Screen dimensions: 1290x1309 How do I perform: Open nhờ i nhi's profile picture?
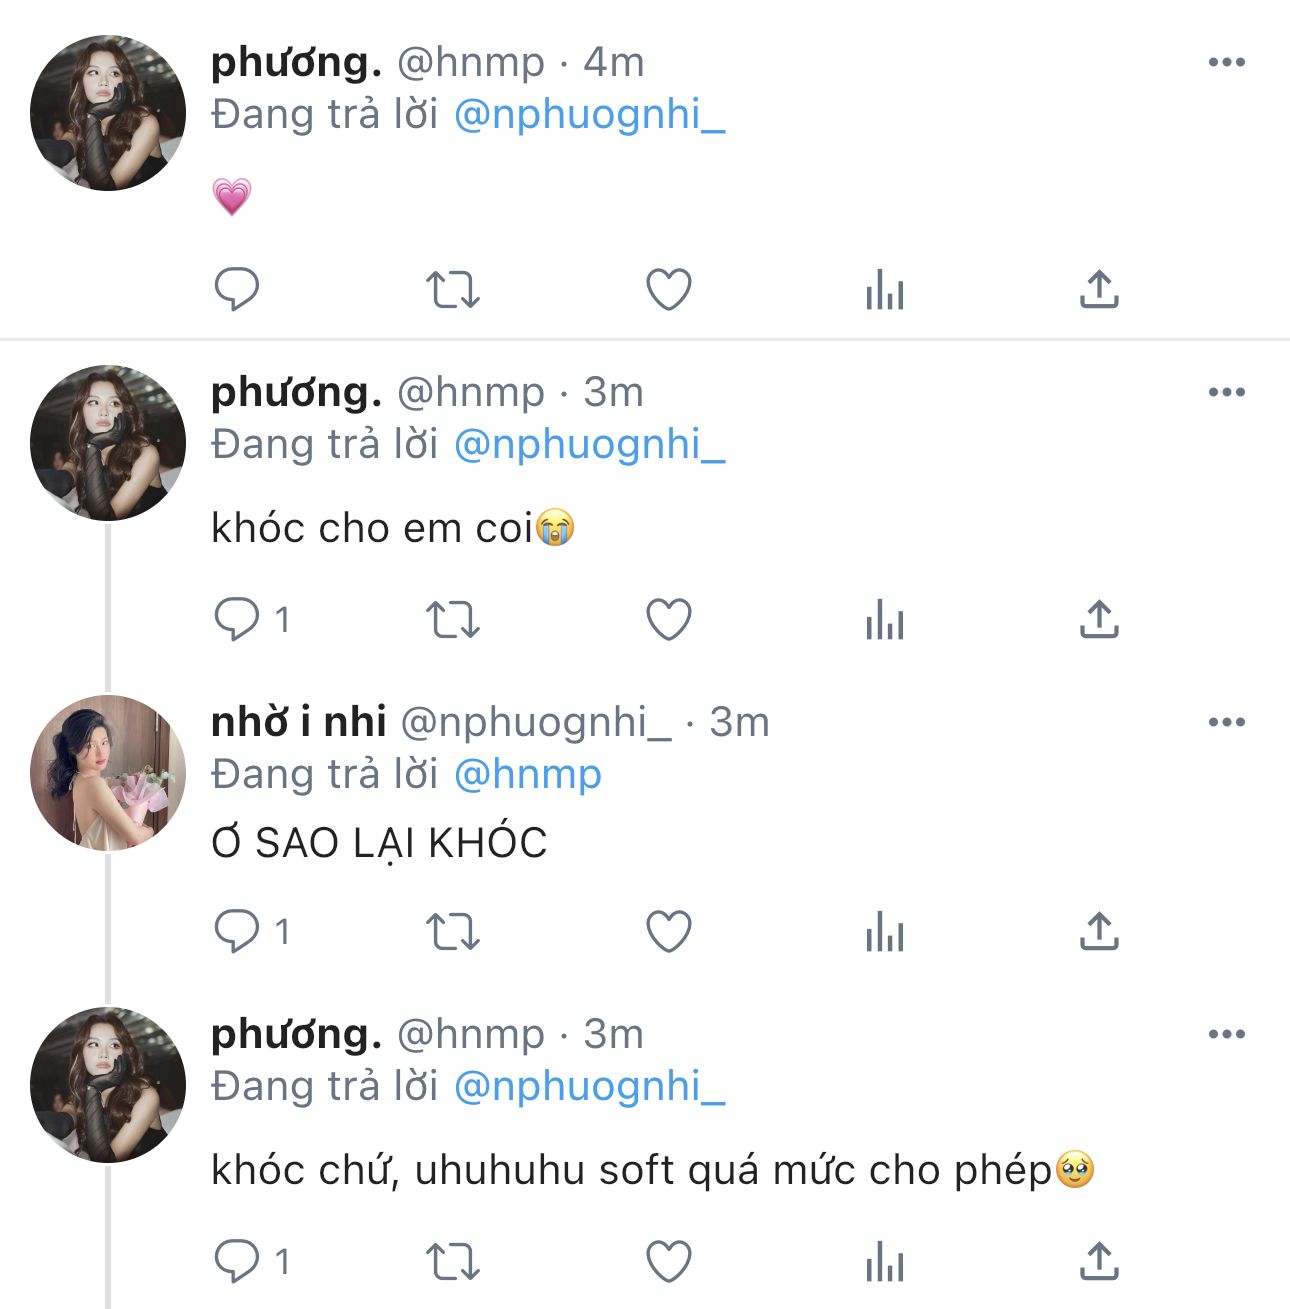[x=108, y=772]
